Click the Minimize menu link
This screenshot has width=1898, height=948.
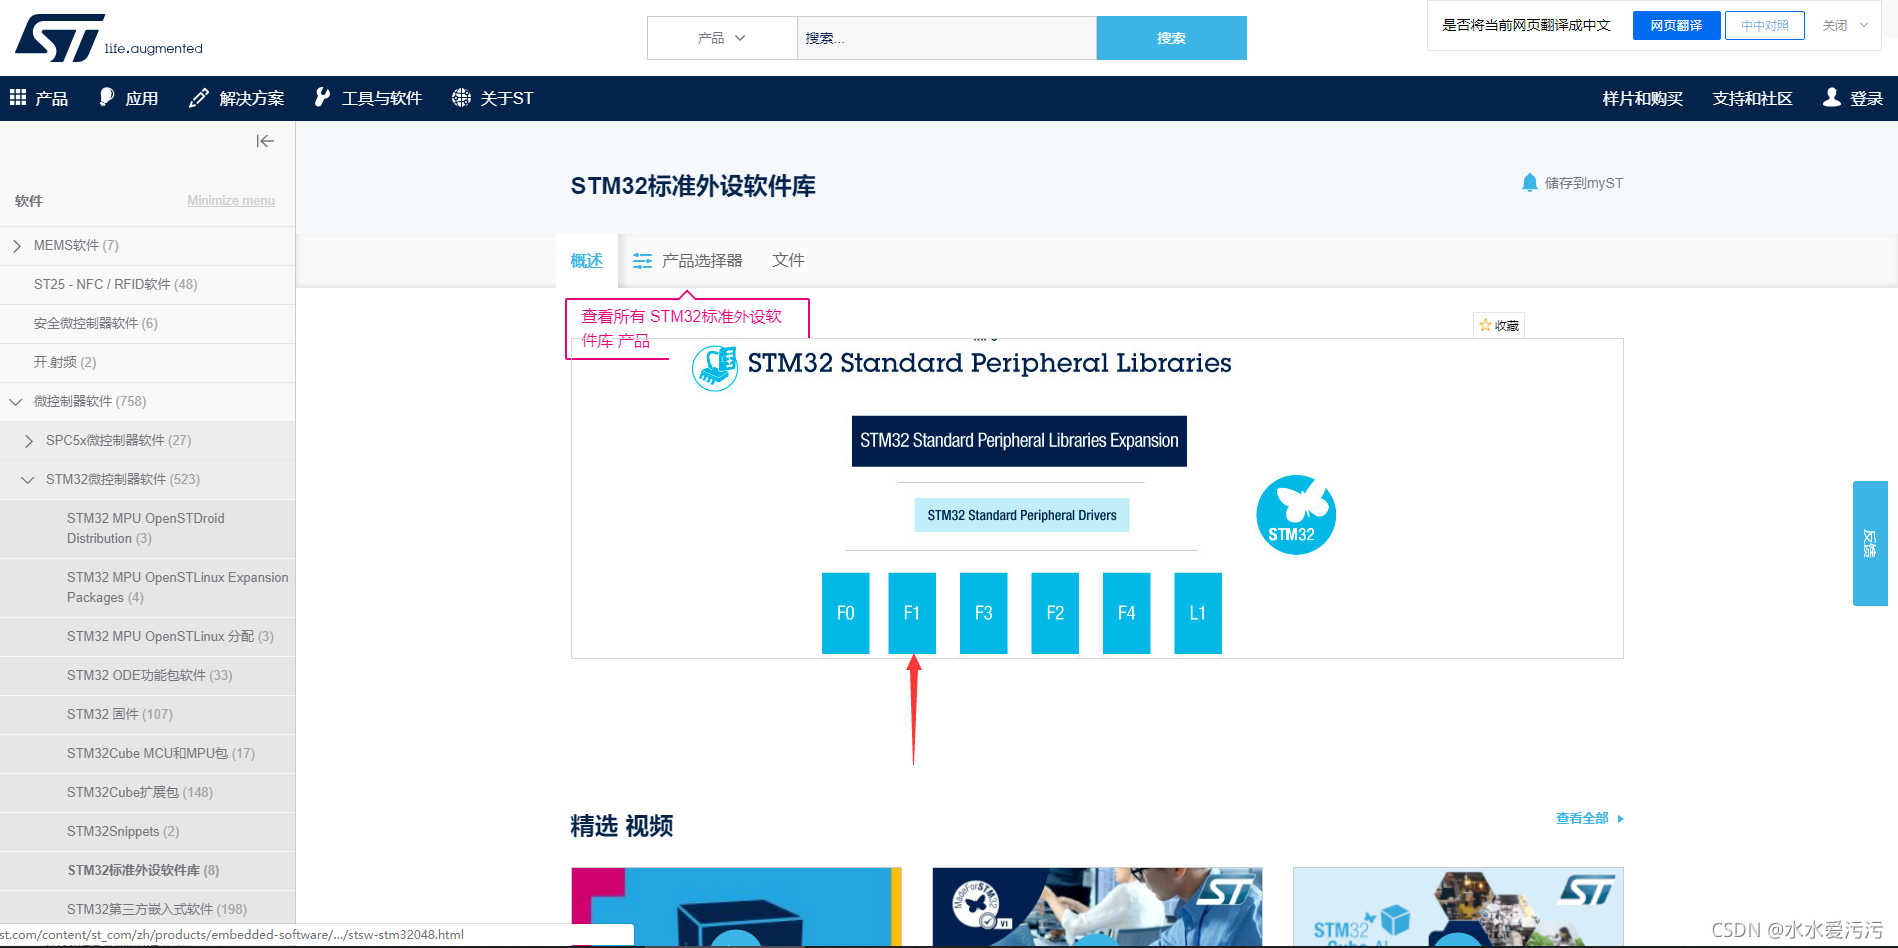pyautogui.click(x=231, y=201)
